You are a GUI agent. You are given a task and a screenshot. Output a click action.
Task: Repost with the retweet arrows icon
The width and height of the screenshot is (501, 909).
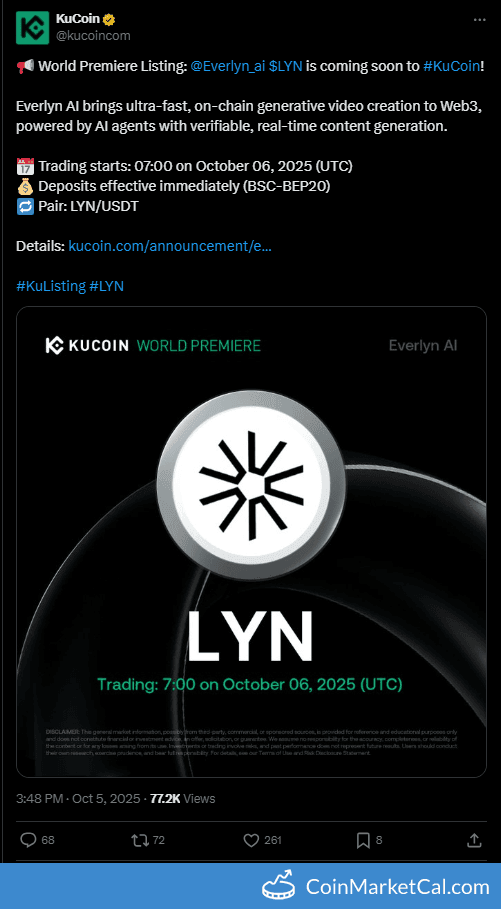[x=140, y=839]
